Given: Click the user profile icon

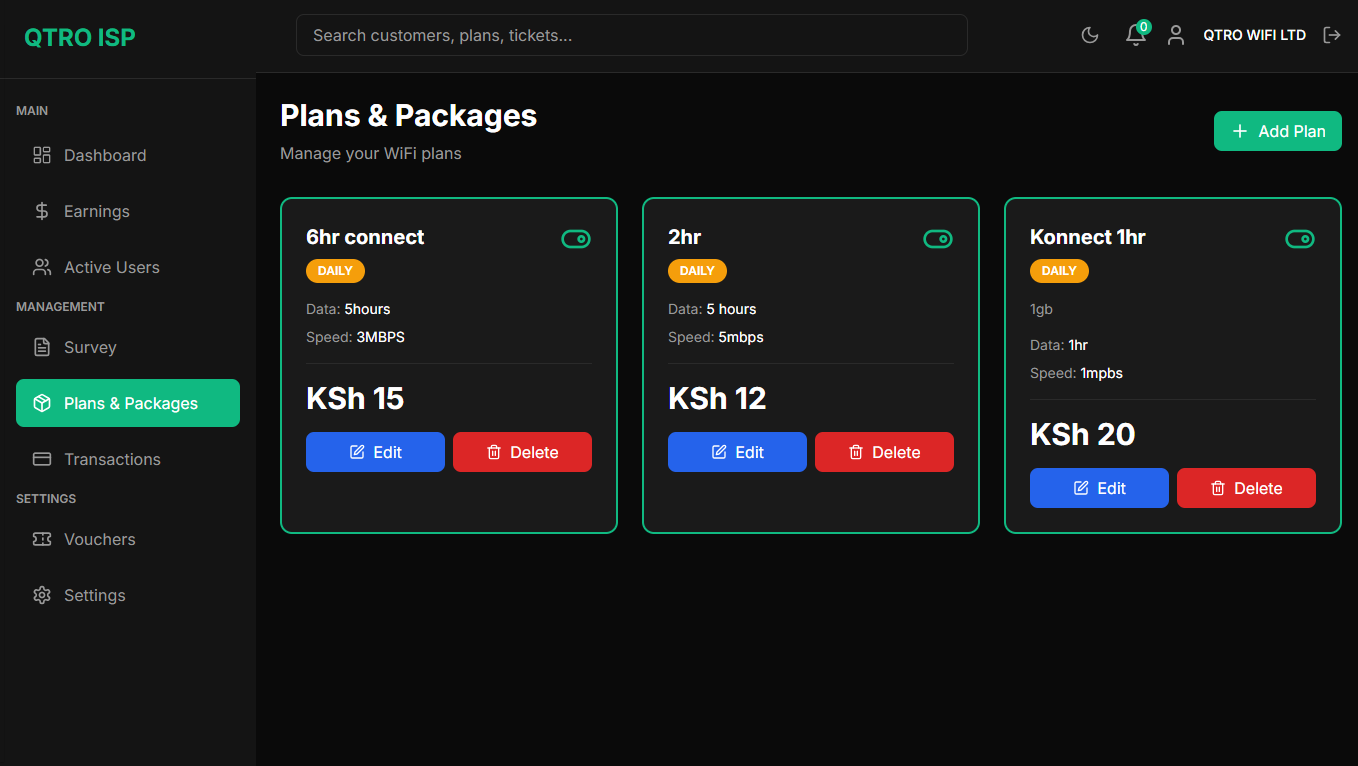Looking at the screenshot, I should click(1176, 35).
